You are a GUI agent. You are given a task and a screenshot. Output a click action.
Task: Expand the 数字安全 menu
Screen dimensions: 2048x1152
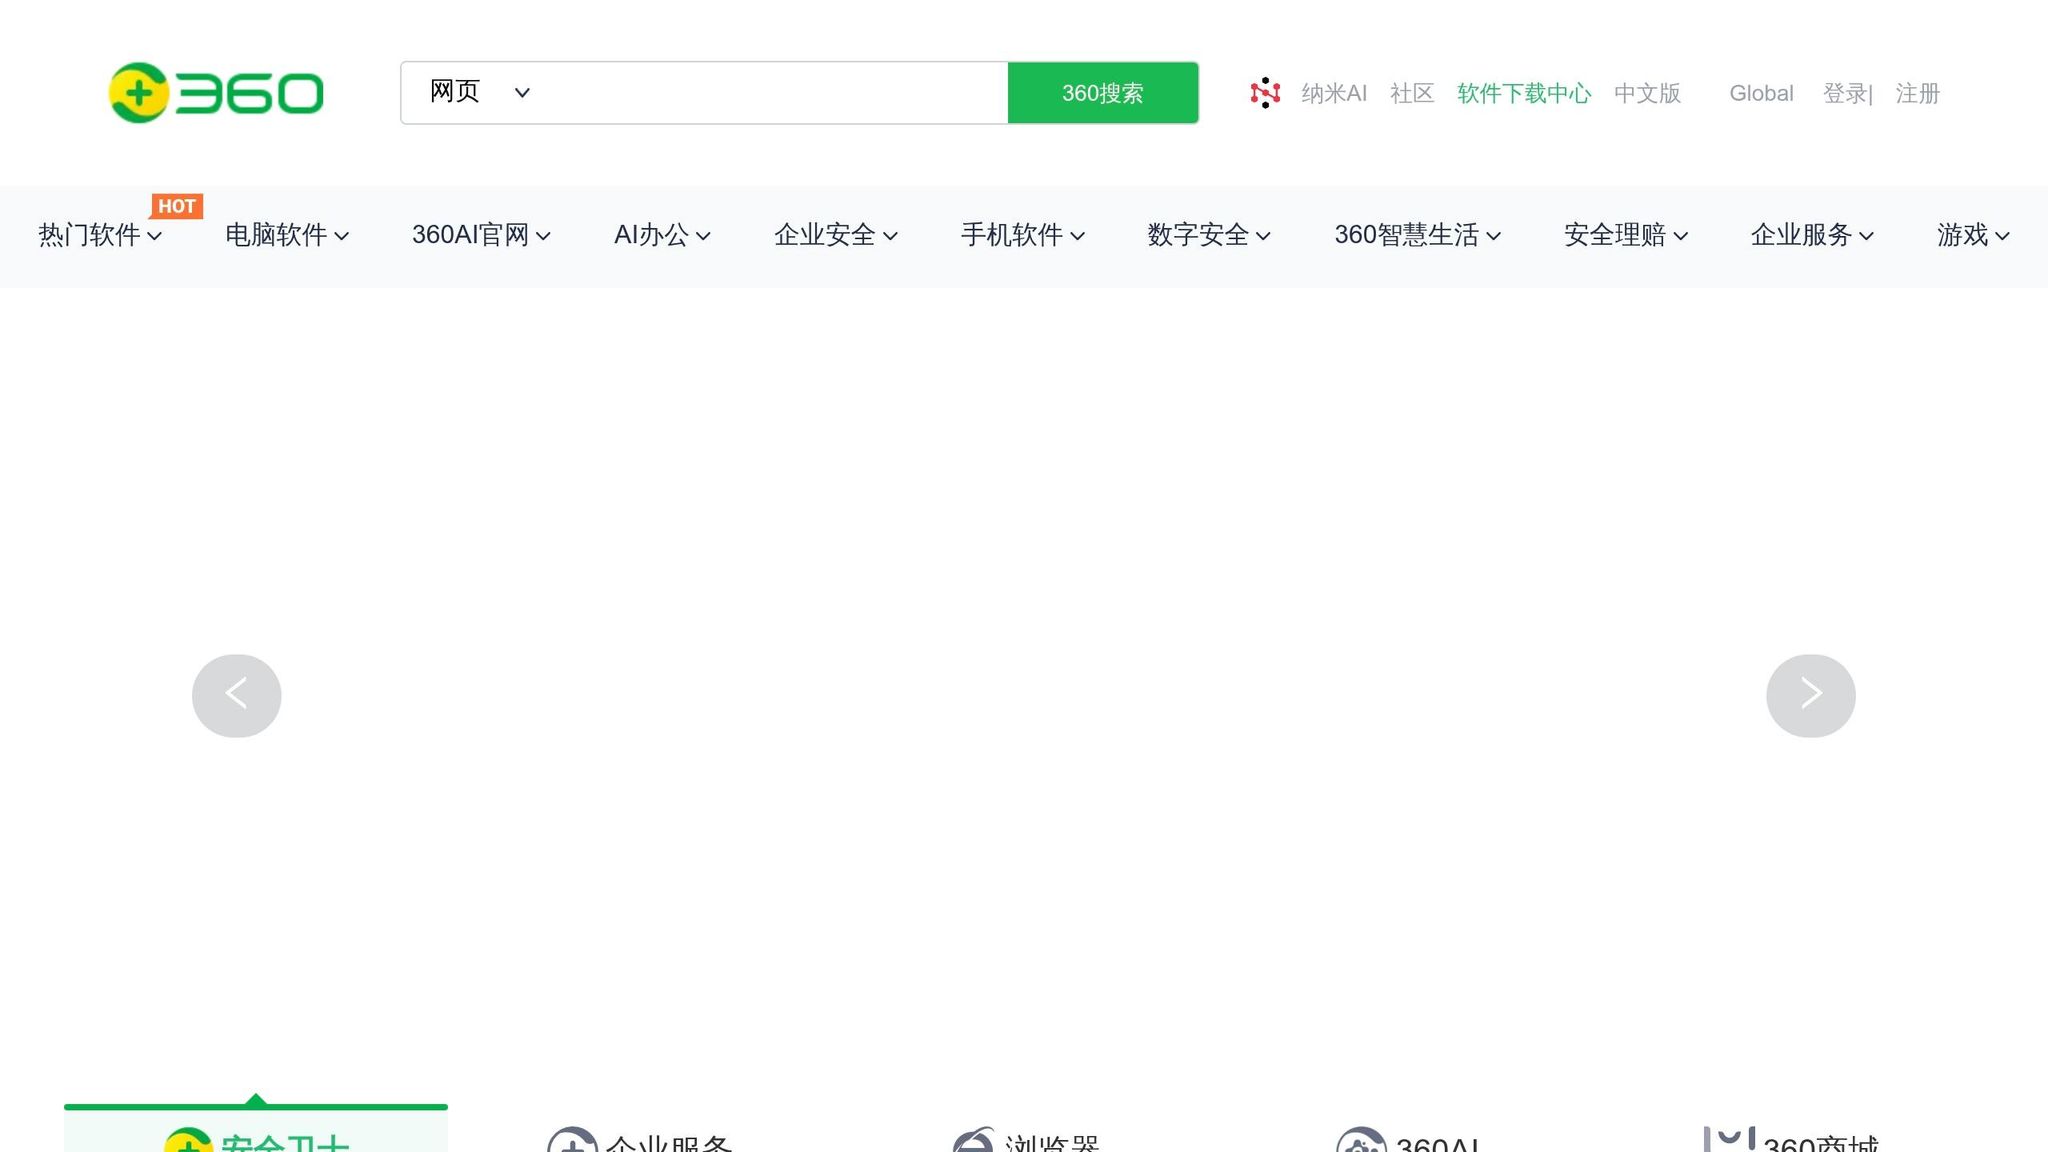coord(1209,235)
